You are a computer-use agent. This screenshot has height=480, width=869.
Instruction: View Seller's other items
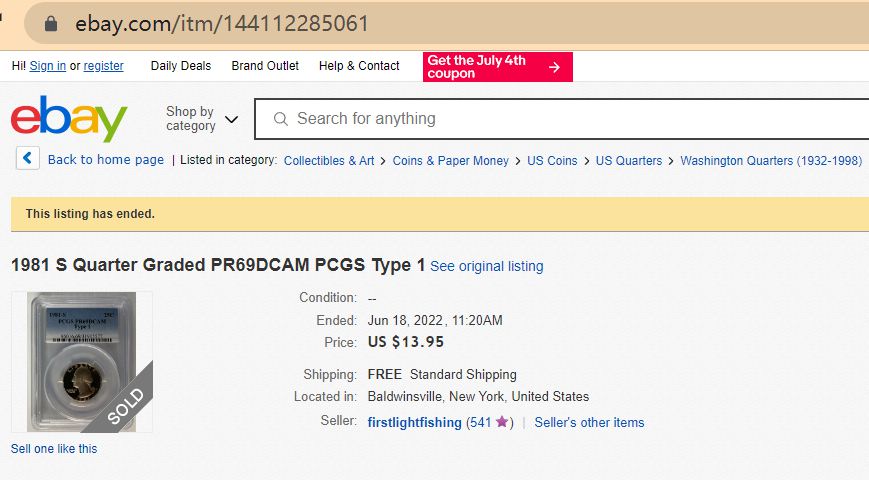[589, 423]
